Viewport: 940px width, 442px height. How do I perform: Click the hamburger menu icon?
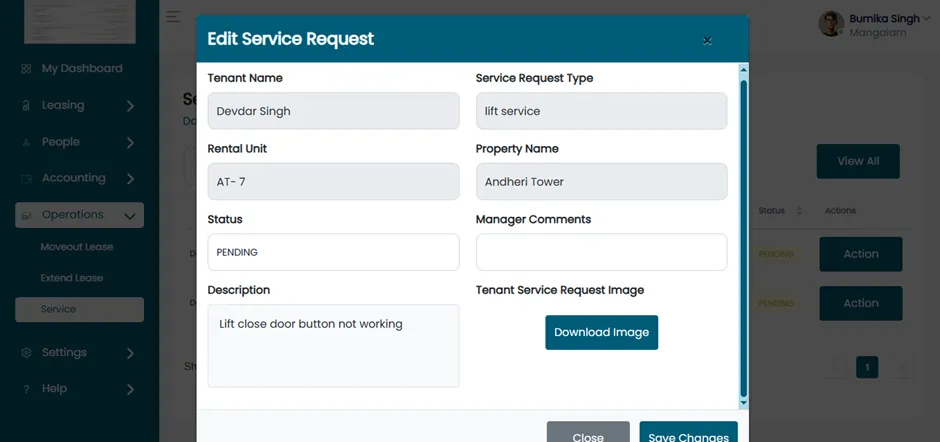coord(173,16)
